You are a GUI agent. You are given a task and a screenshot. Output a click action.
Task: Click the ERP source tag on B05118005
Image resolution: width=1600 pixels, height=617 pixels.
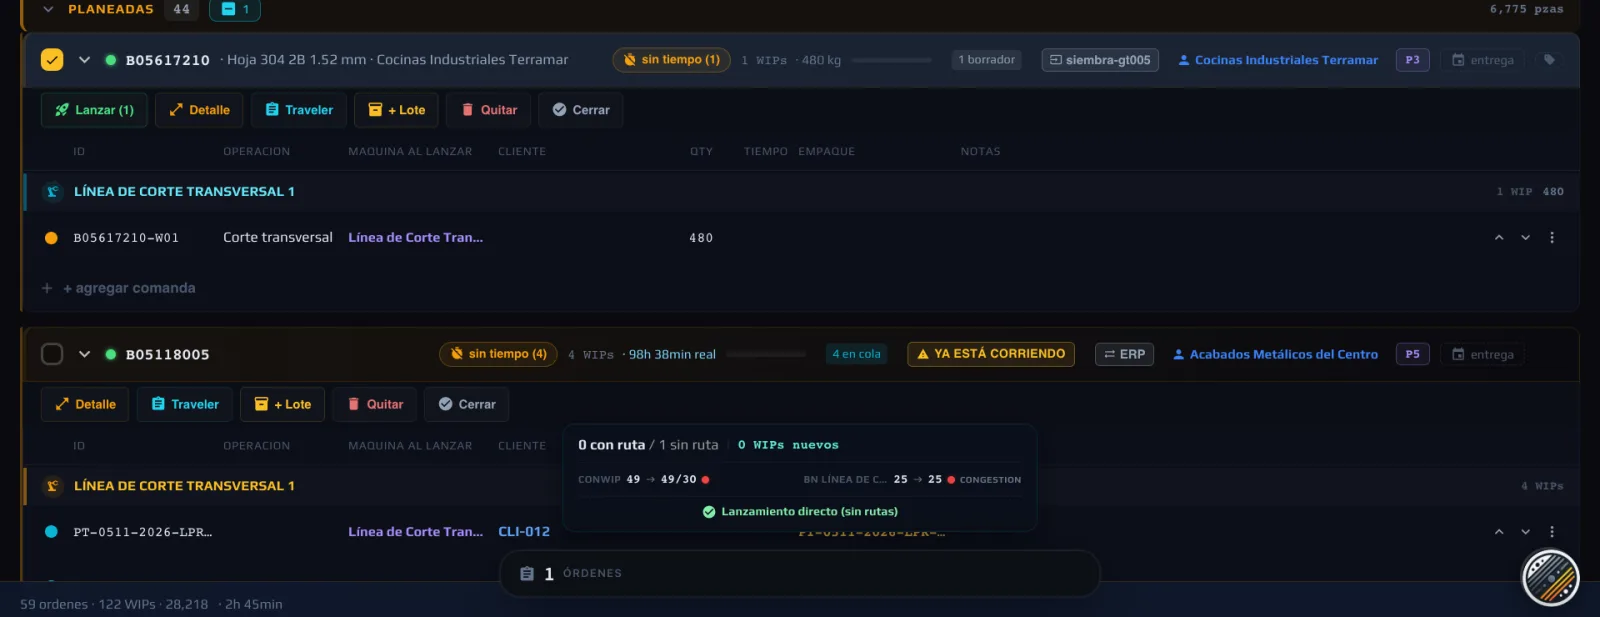(1125, 354)
